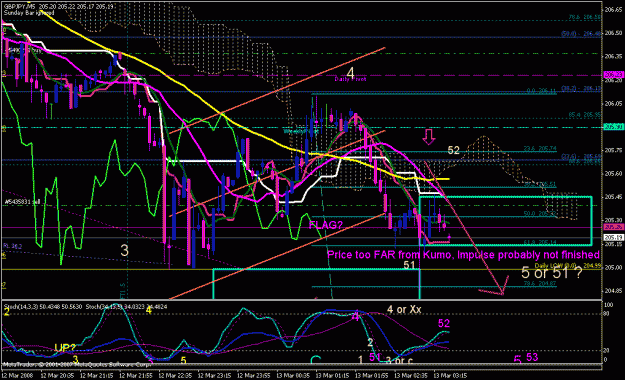625x380 pixels.
Task: Click the yellow '2' label in stochastic panel
Action: (6, 312)
